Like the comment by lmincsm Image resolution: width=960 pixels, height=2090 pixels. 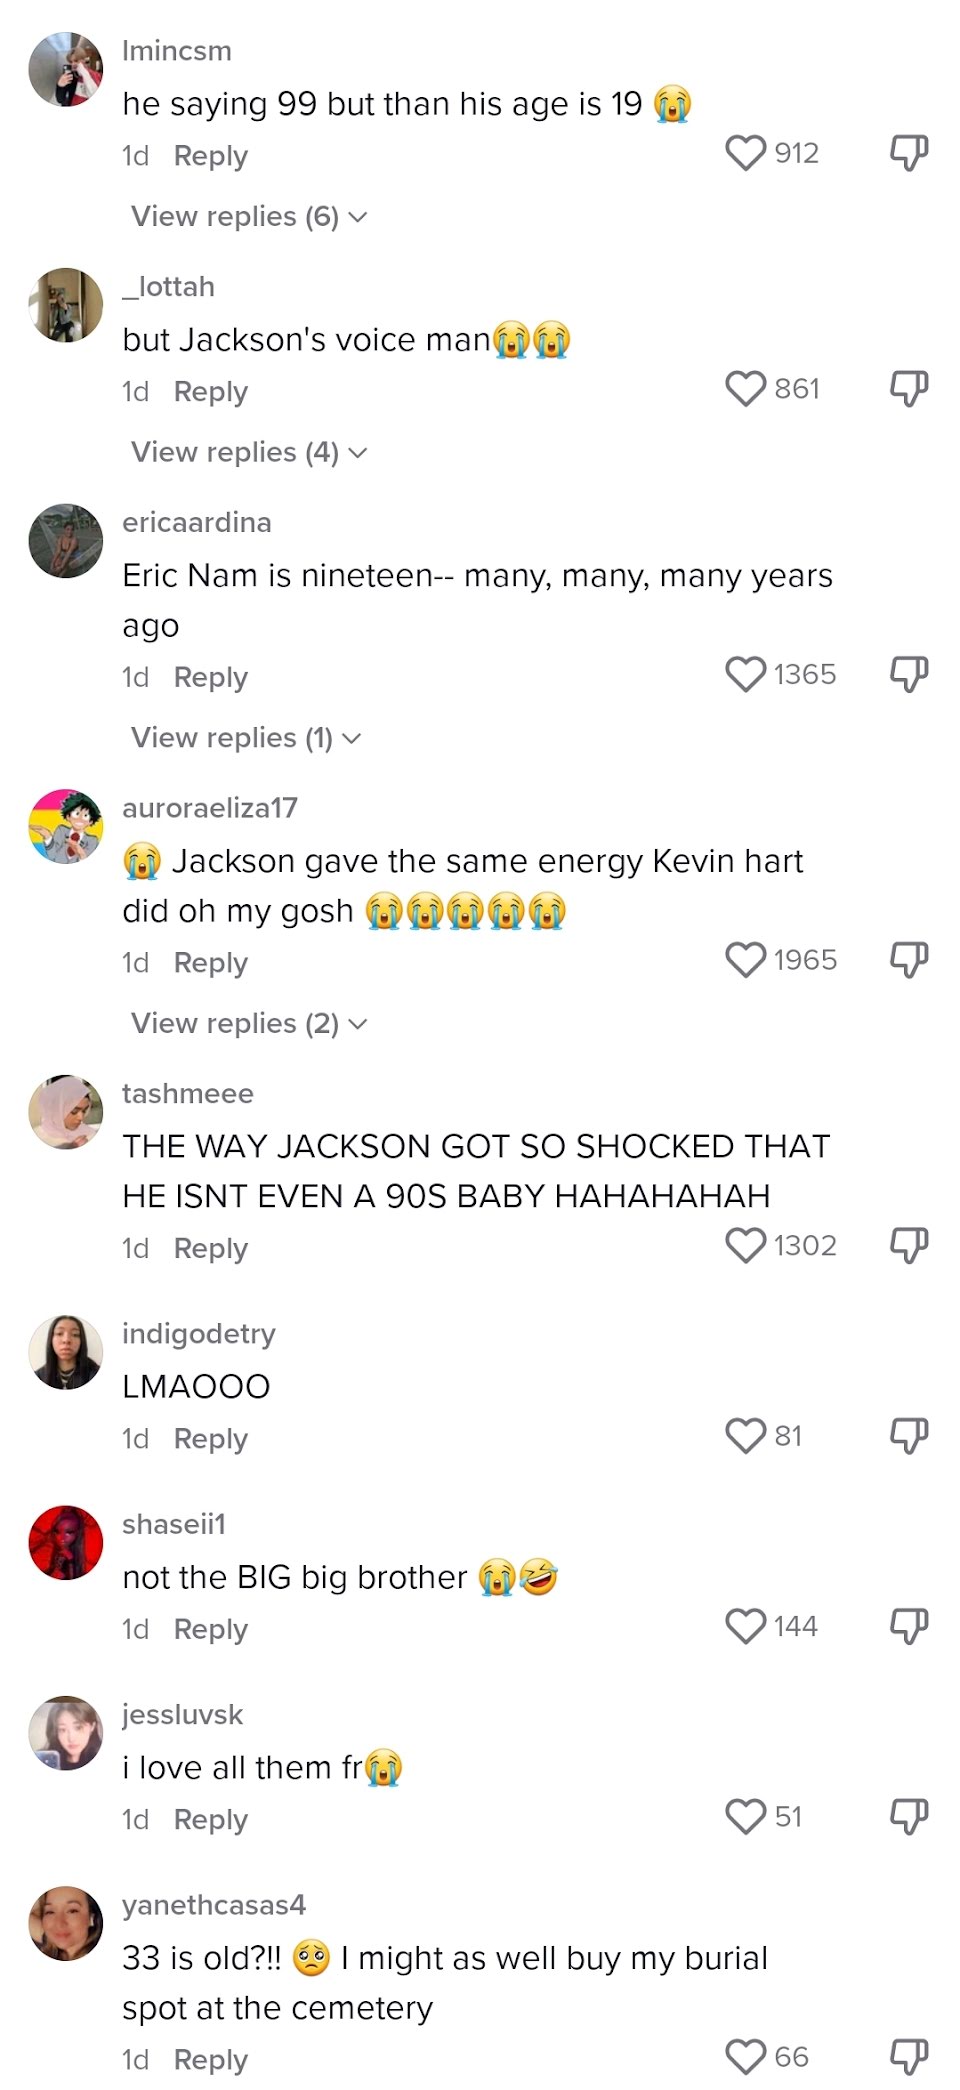pyautogui.click(x=745, y=153)
